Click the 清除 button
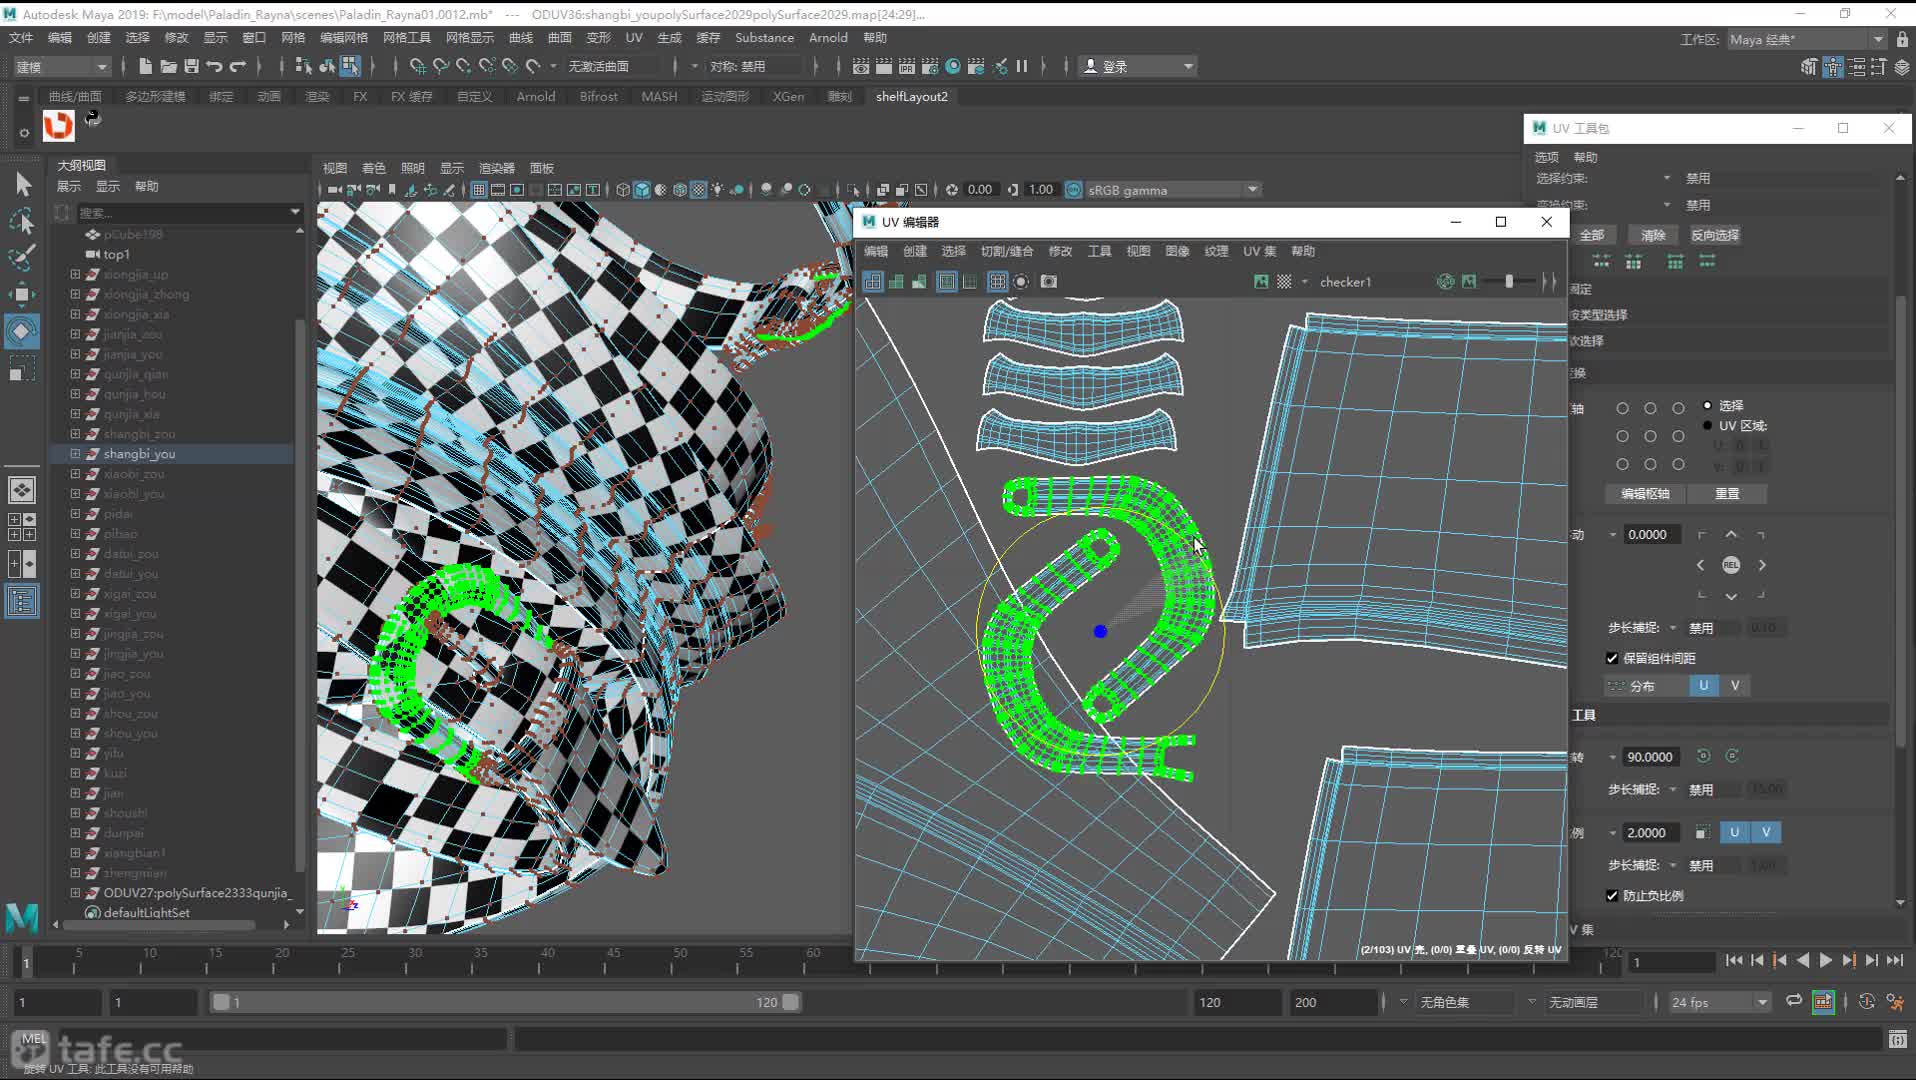 (x=1653, y=235)
